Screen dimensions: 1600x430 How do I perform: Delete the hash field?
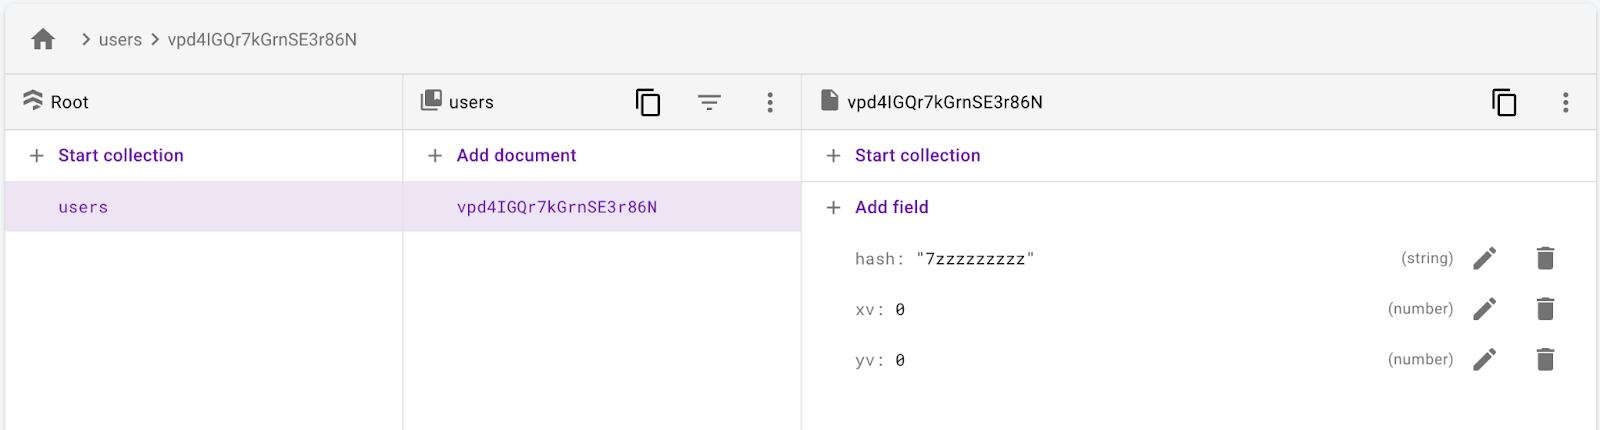[1545, 259]
